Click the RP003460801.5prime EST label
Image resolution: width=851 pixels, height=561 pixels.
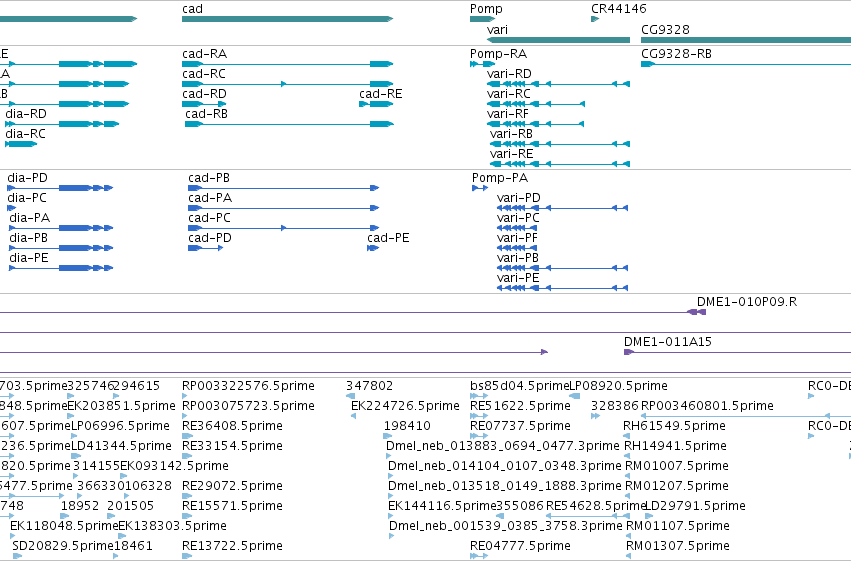(x=707, y=406)
